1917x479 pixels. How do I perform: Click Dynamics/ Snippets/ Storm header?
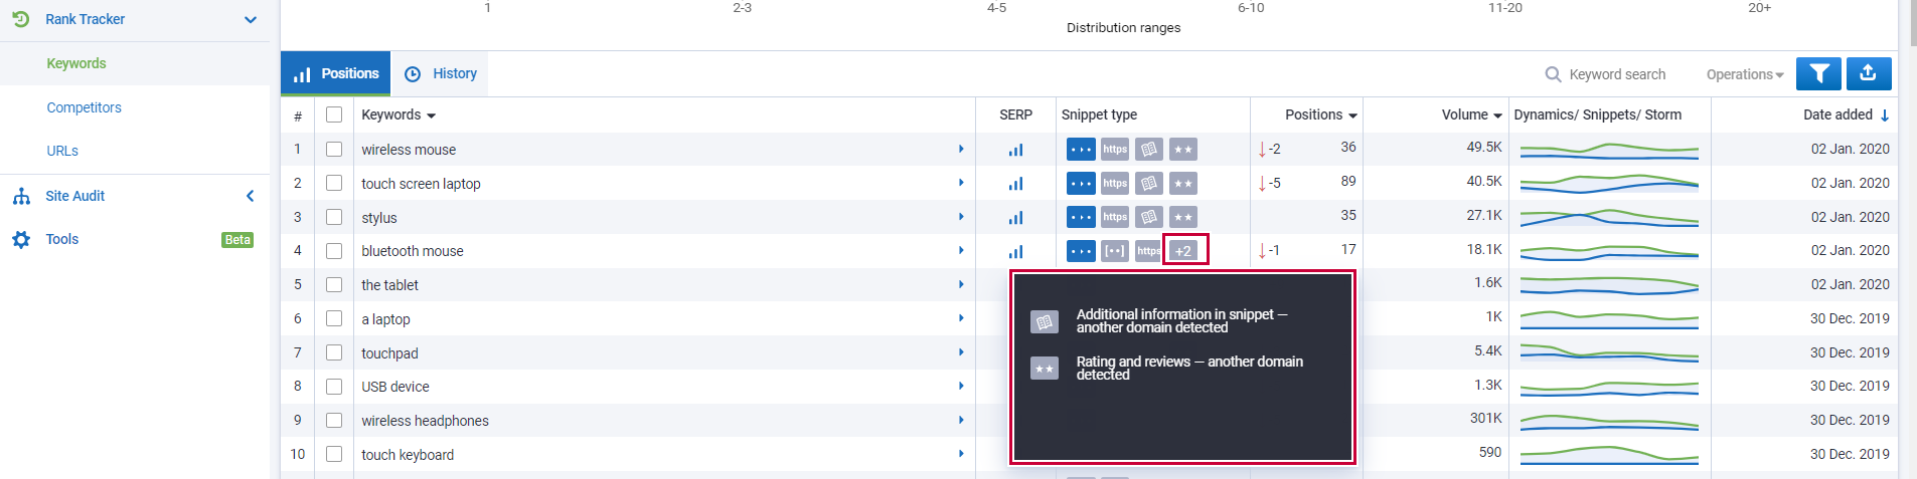click(x=1597, y=115)
